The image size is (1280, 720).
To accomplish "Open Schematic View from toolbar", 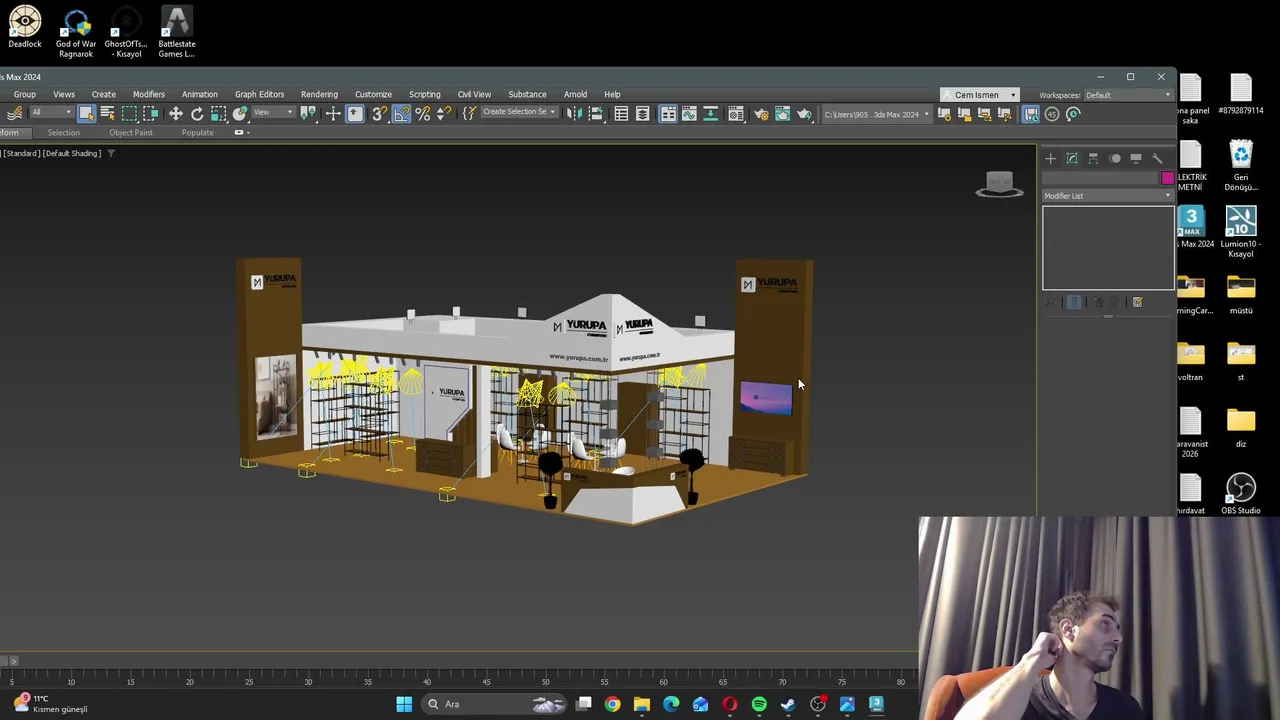I will (x=710, y=114).
